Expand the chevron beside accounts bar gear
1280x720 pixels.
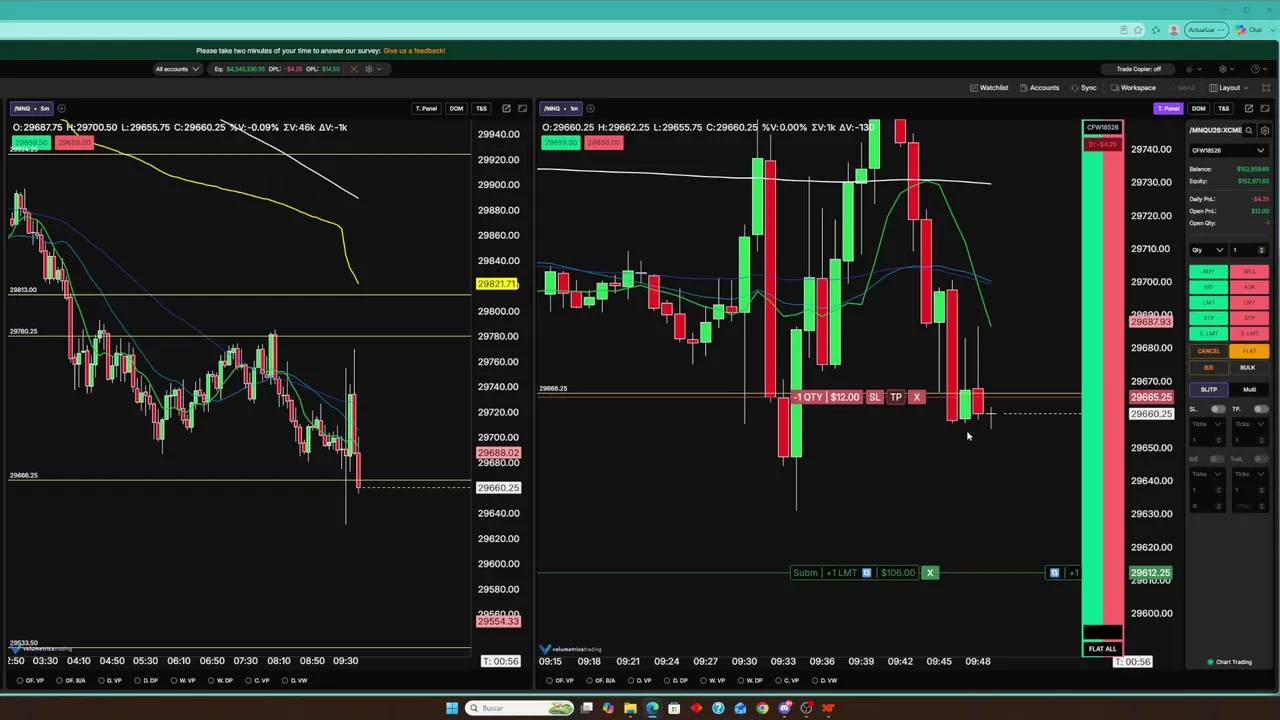coord(380,69)
